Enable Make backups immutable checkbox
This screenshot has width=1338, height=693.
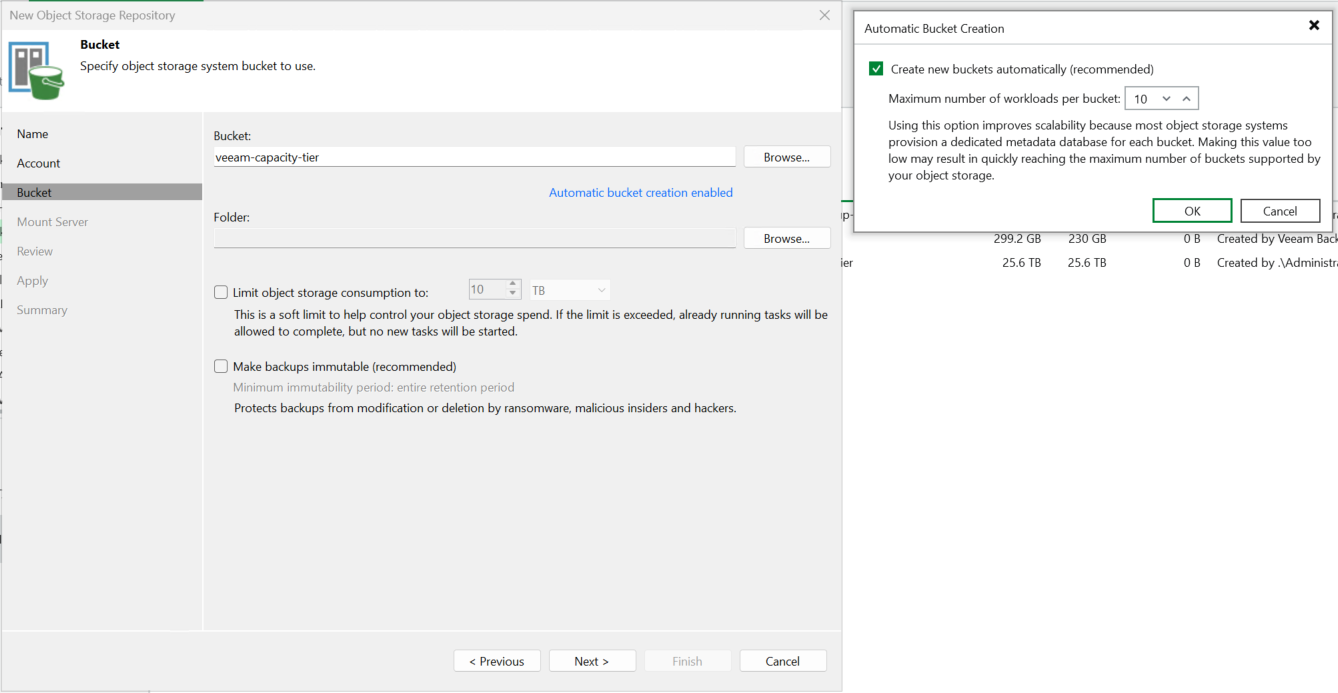point(221,366)
